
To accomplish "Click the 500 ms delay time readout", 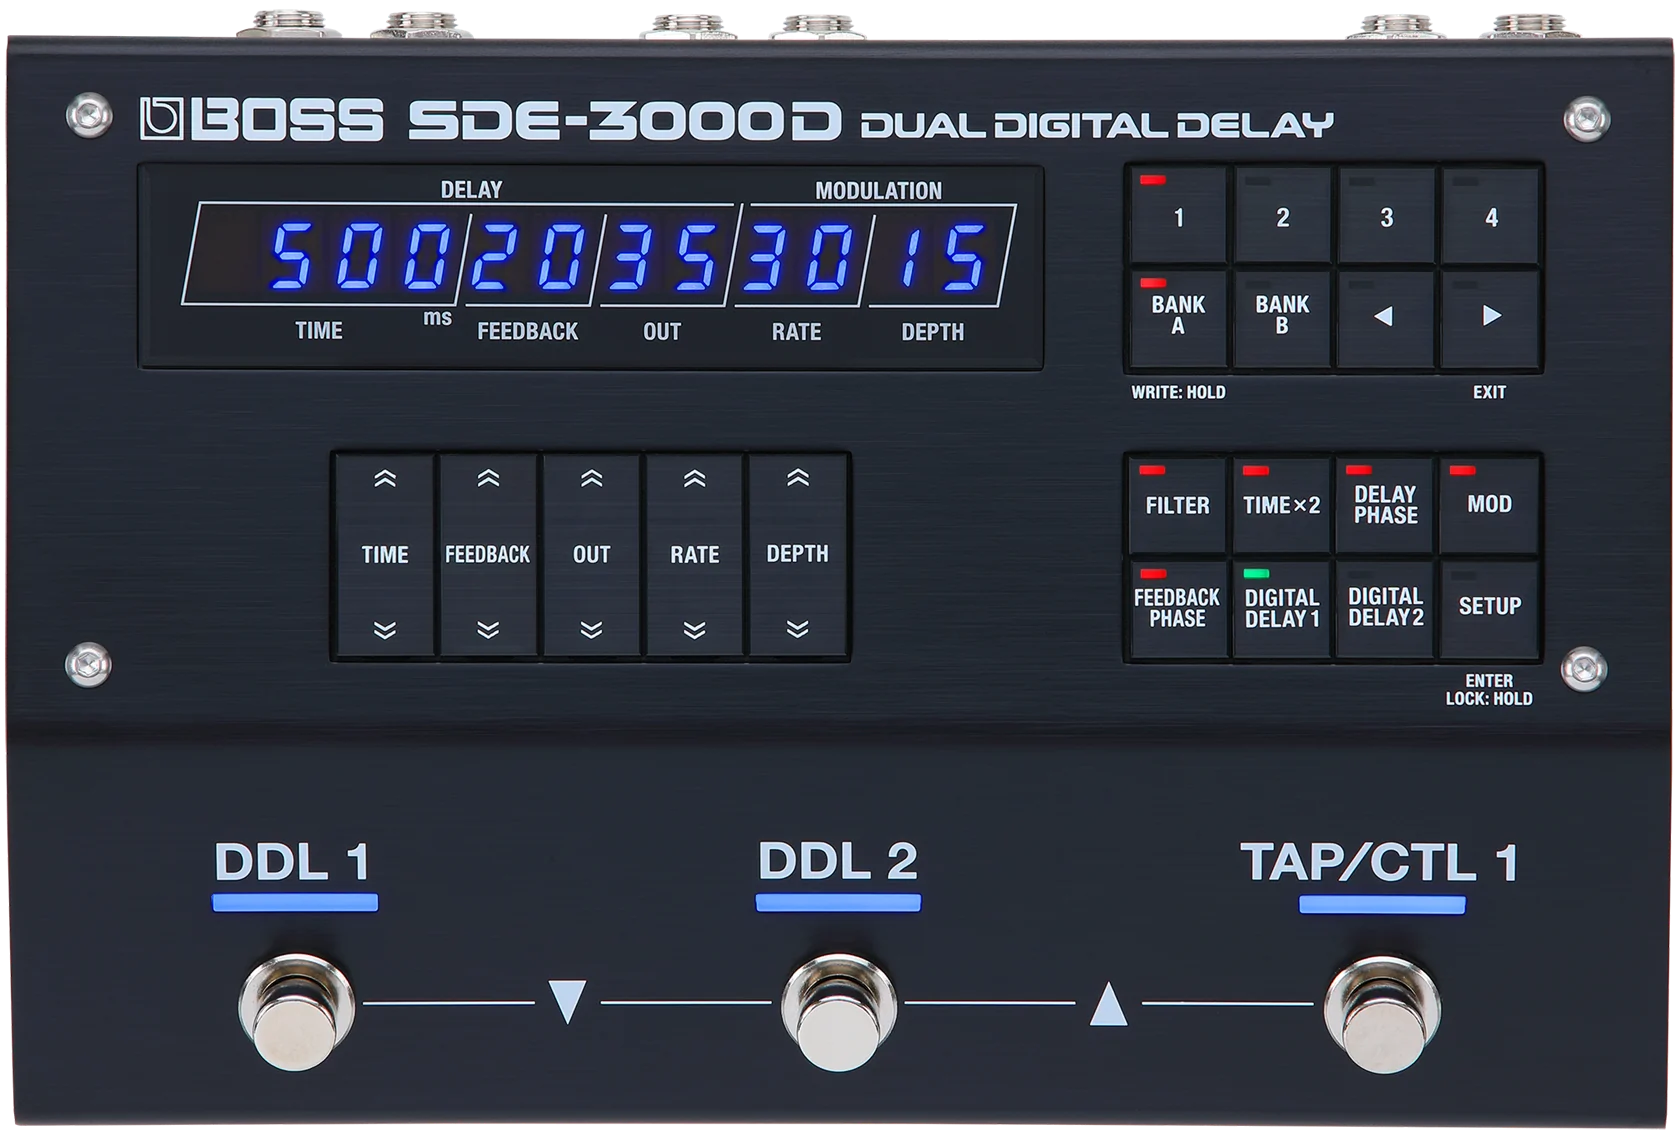I will point(360,257).
